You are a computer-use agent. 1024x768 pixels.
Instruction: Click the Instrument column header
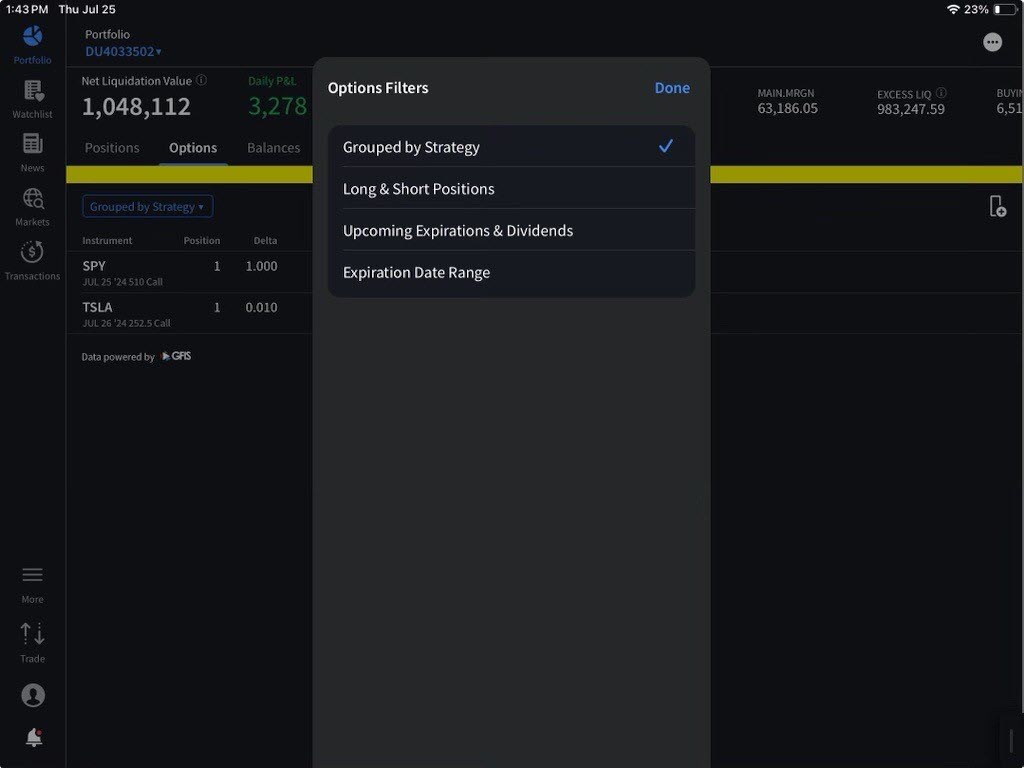tap(107, 240)
